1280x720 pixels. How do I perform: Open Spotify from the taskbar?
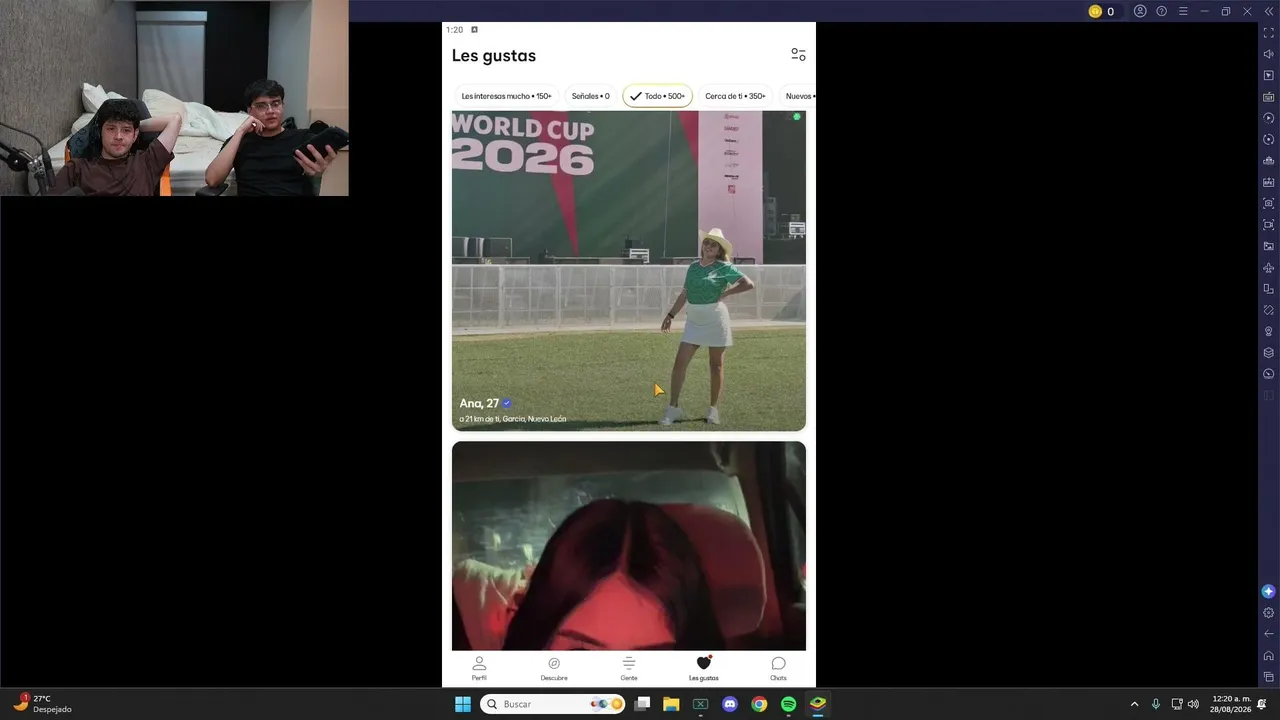click(788, 704)
